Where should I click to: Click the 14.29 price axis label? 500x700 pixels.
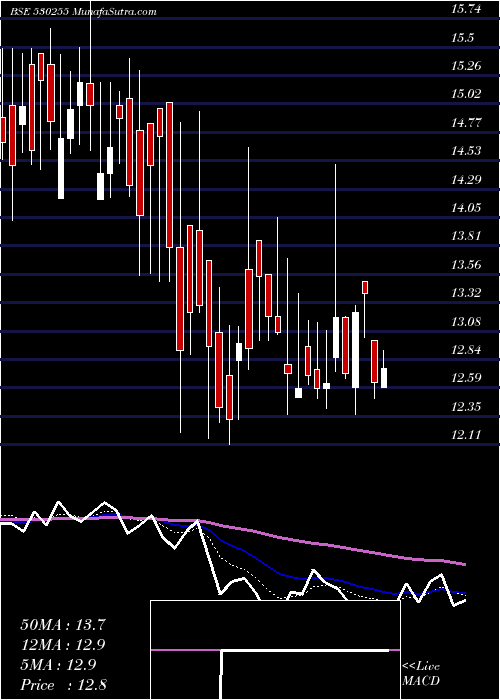[x=467, y=179]
